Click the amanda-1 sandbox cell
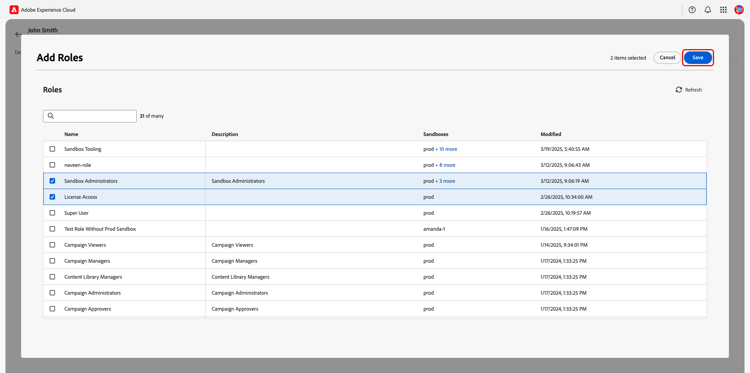750x373 pixels. [434, 229]
